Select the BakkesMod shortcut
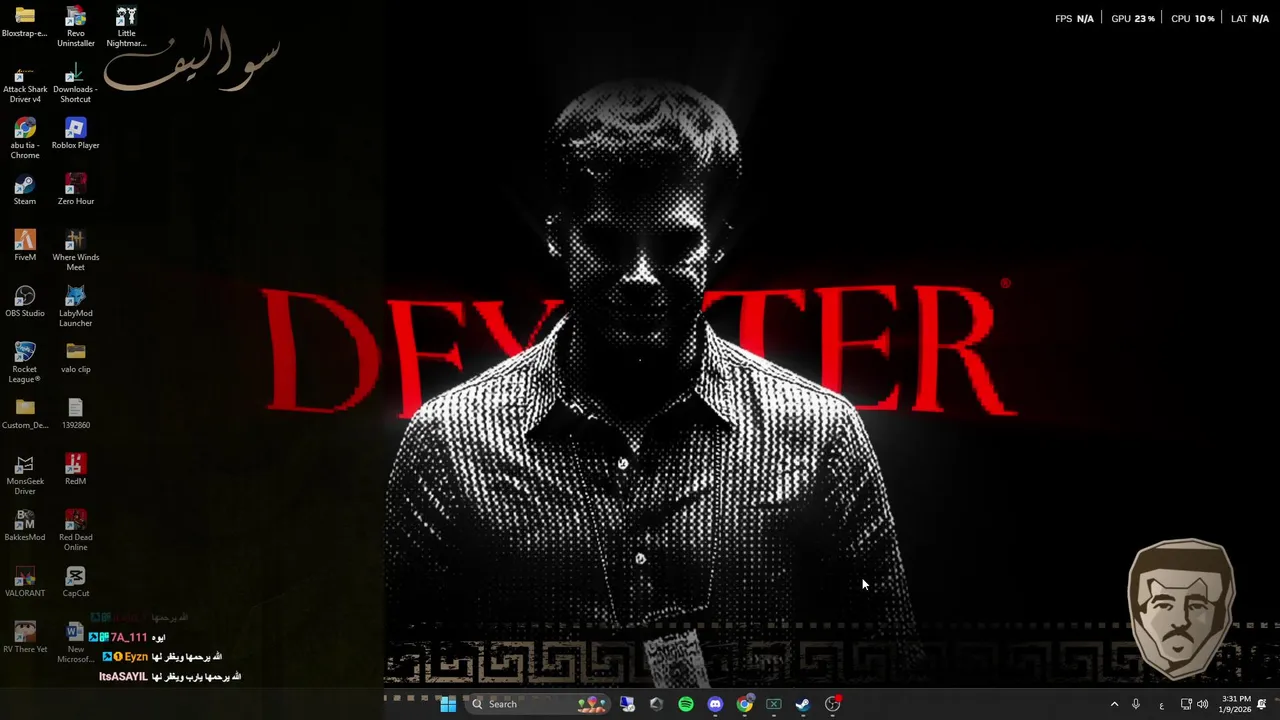The image size is (1280, 720). coord(25,526)
